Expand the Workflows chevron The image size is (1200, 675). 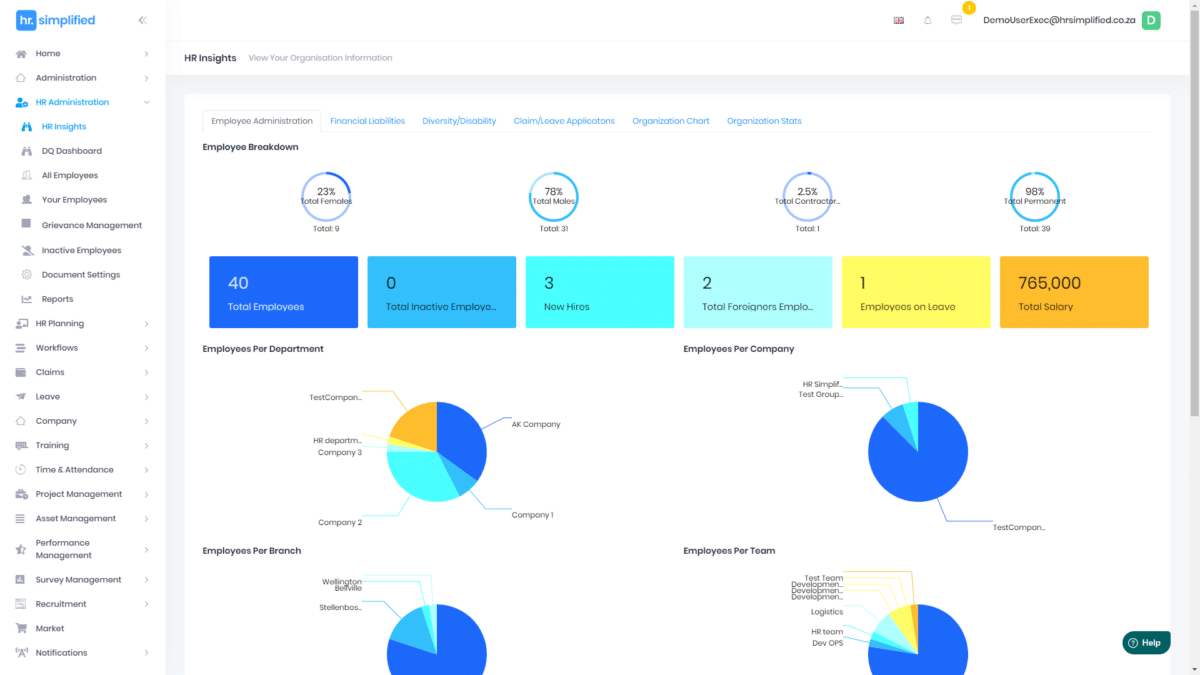click(x=146, y=348)
